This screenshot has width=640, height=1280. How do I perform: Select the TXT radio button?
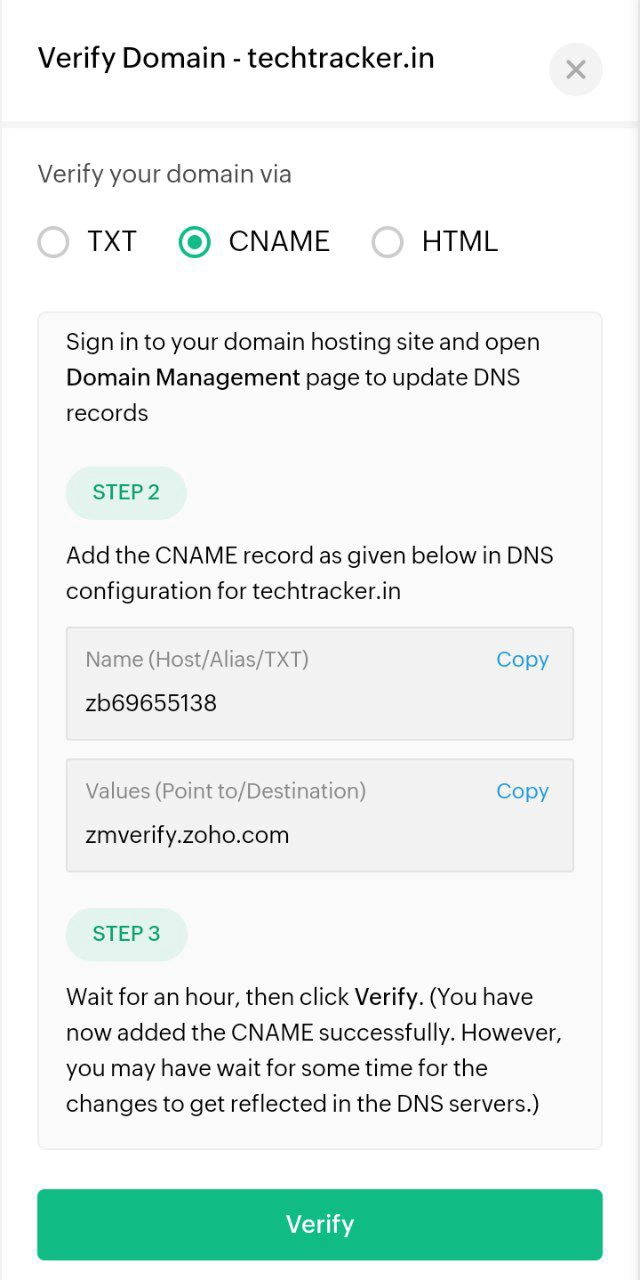[53, 242]
